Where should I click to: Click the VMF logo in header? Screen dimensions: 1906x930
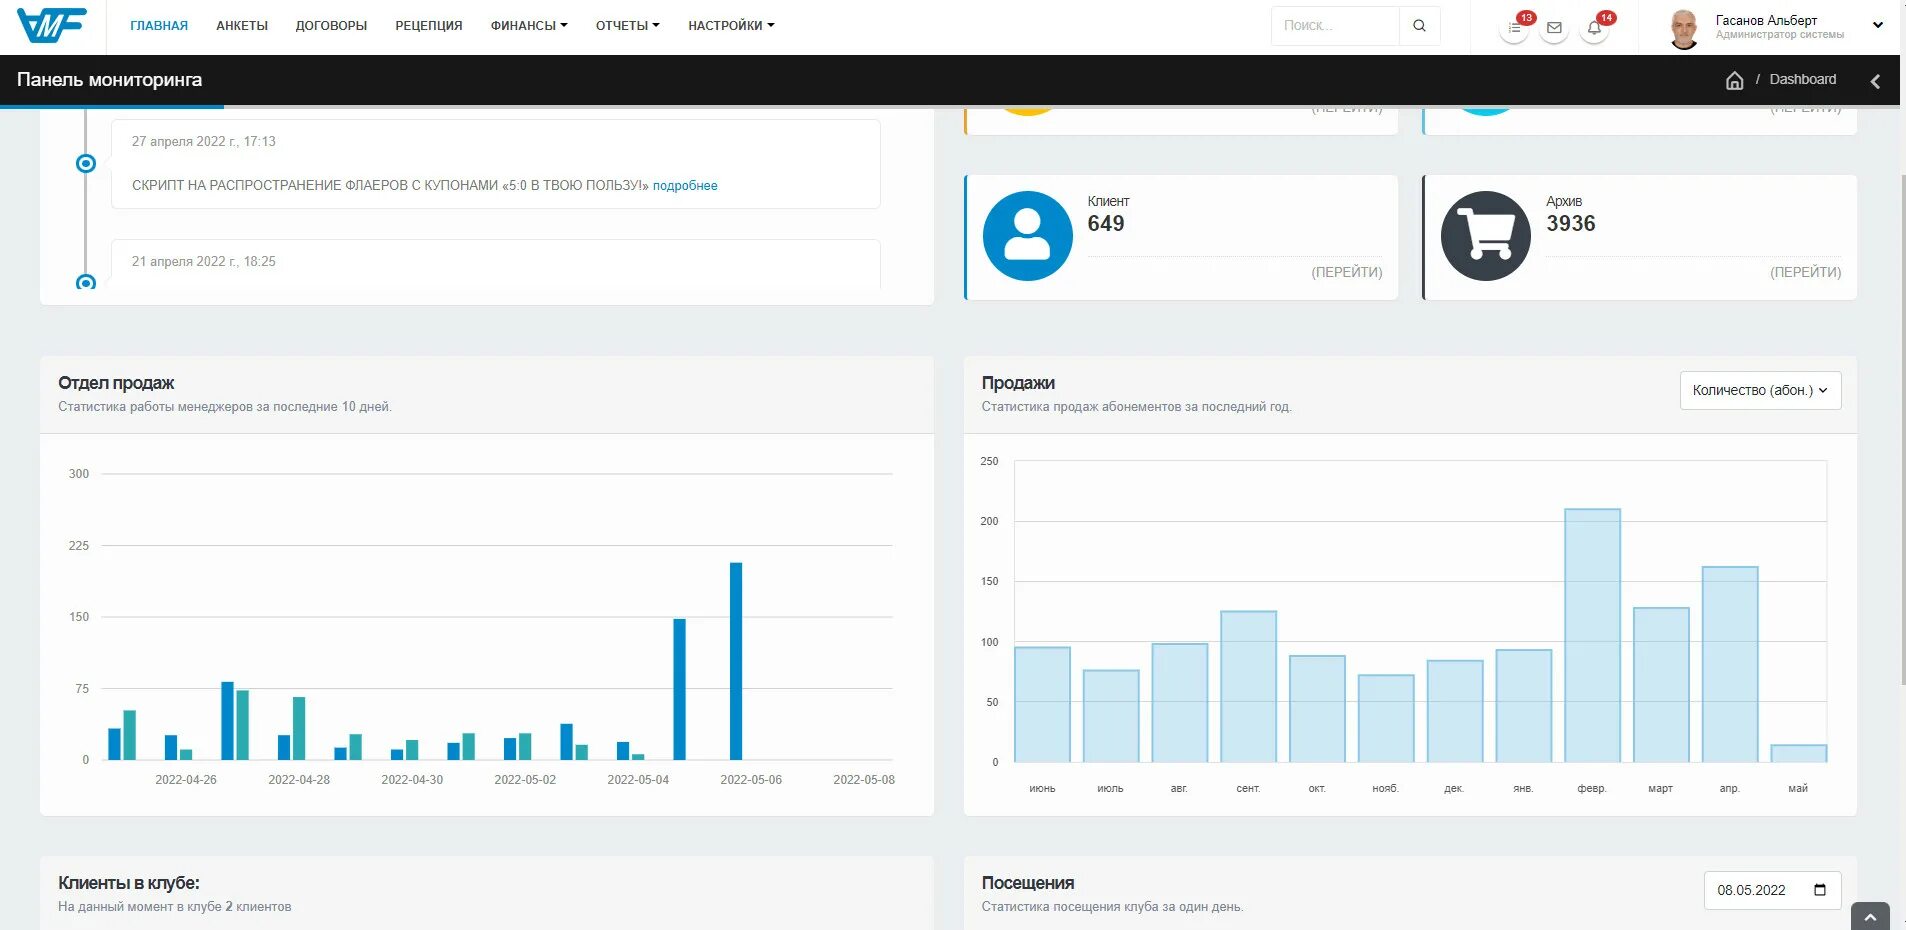pyautogui.click(x=52, y=25)
